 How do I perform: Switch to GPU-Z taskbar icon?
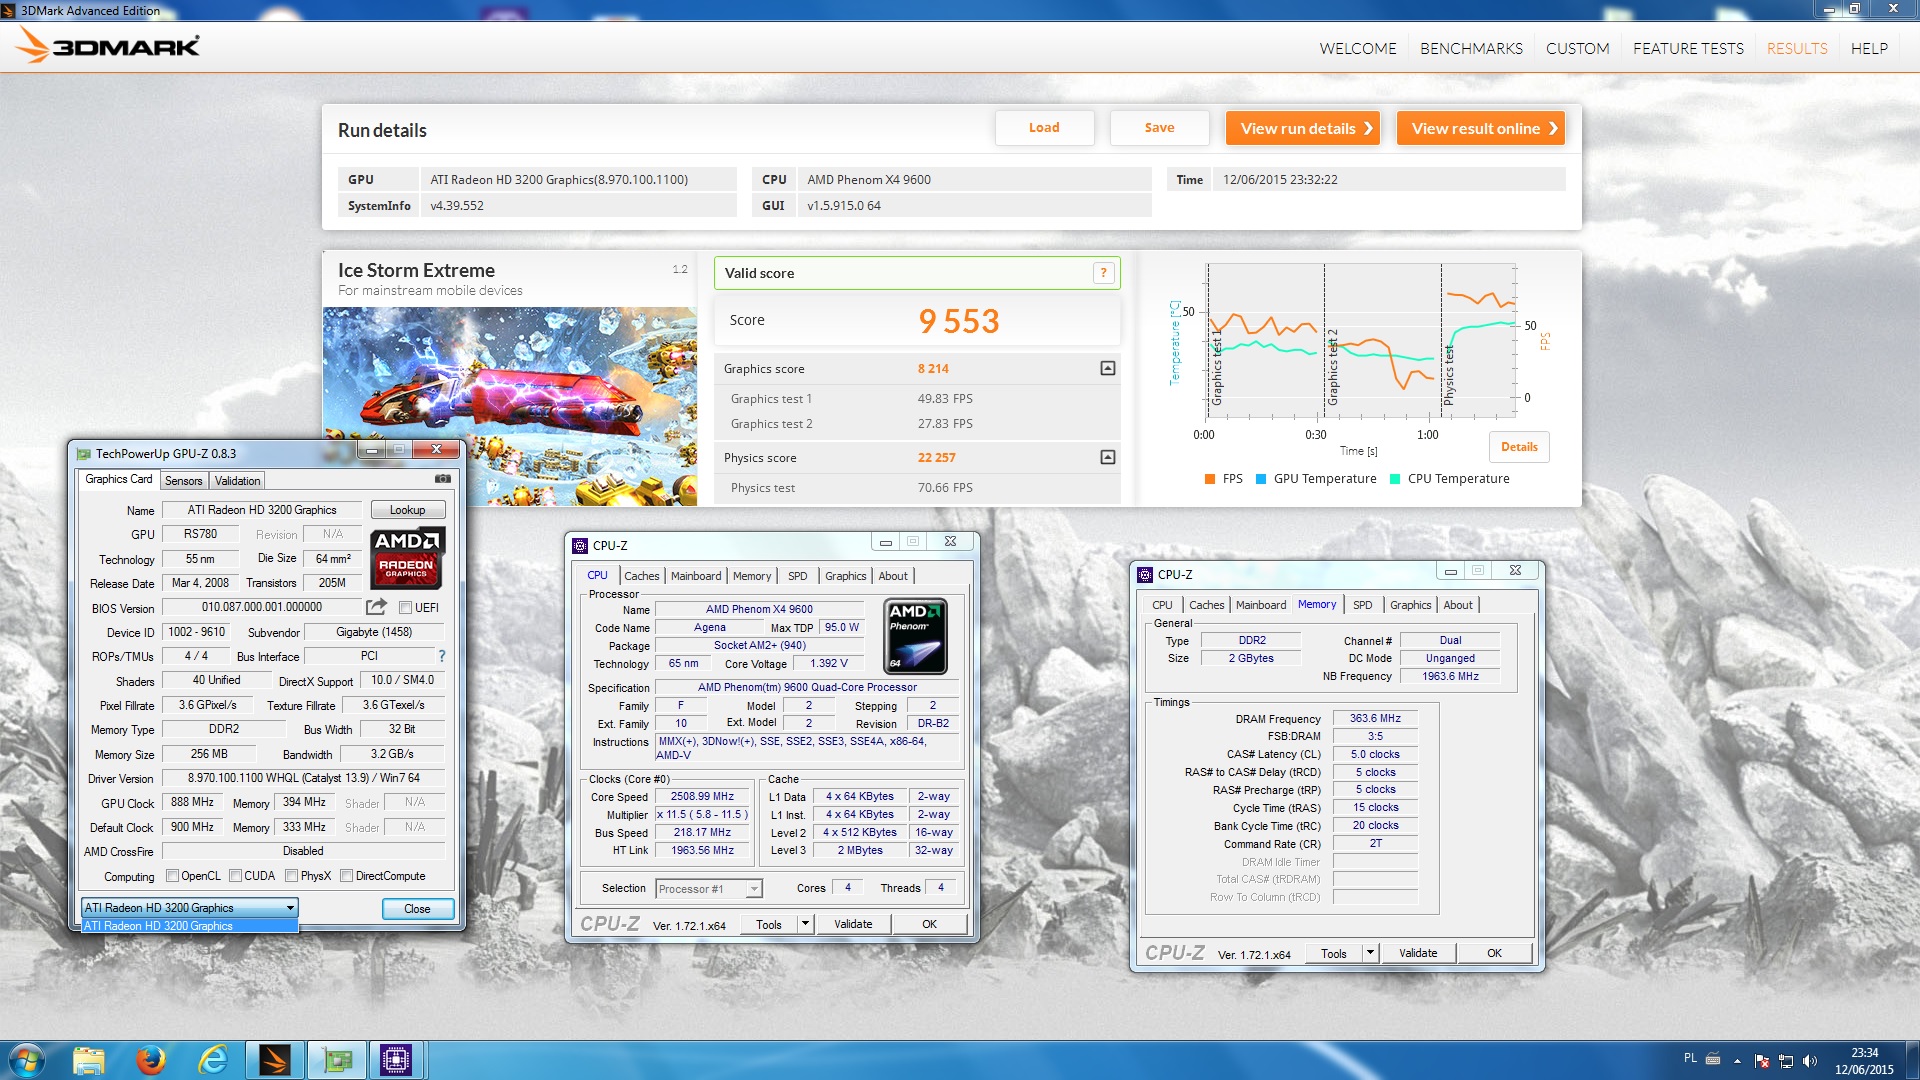coord(337,1060)
